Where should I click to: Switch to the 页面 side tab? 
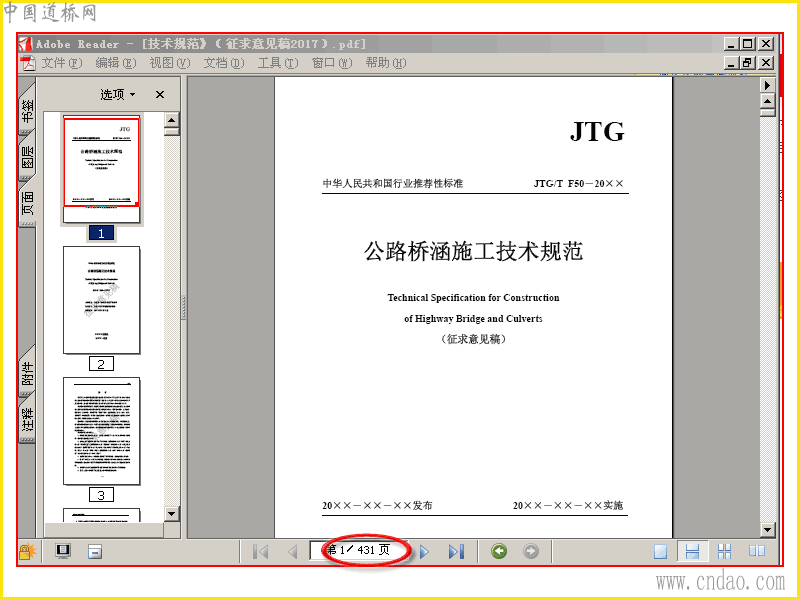tap(28, 202)
